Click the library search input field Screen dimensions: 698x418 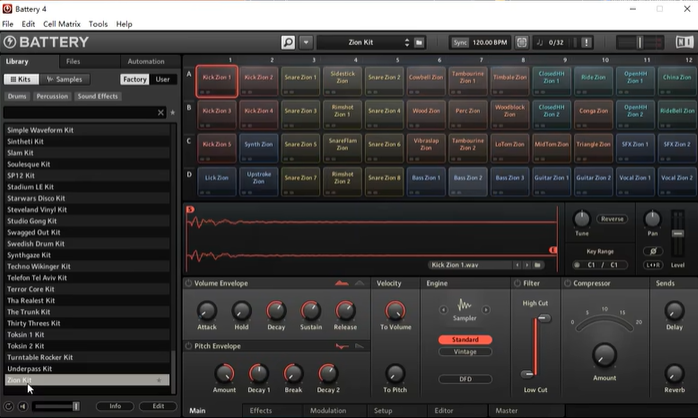[80, 113]
